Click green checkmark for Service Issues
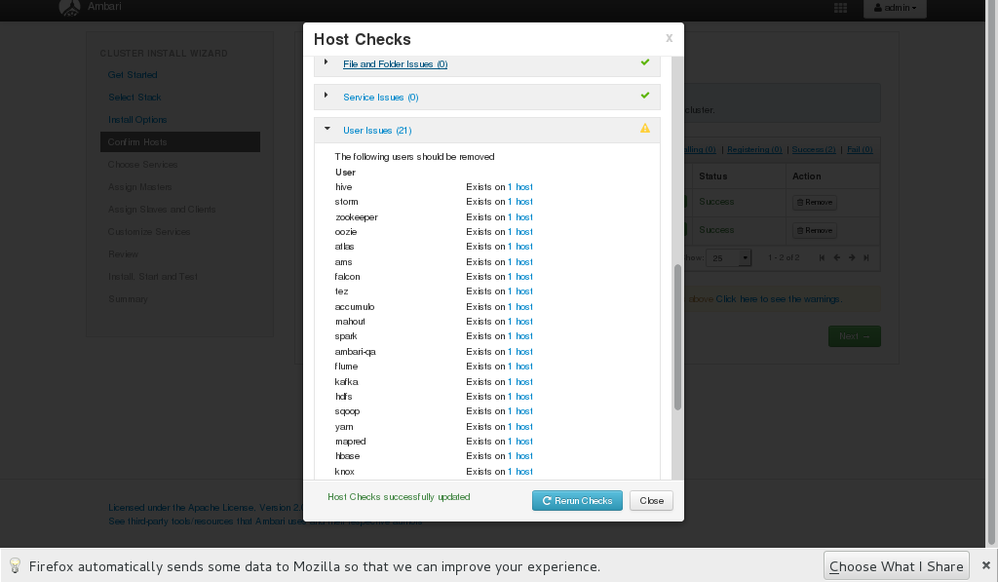 pyautogui.click(x=645, y=95)
